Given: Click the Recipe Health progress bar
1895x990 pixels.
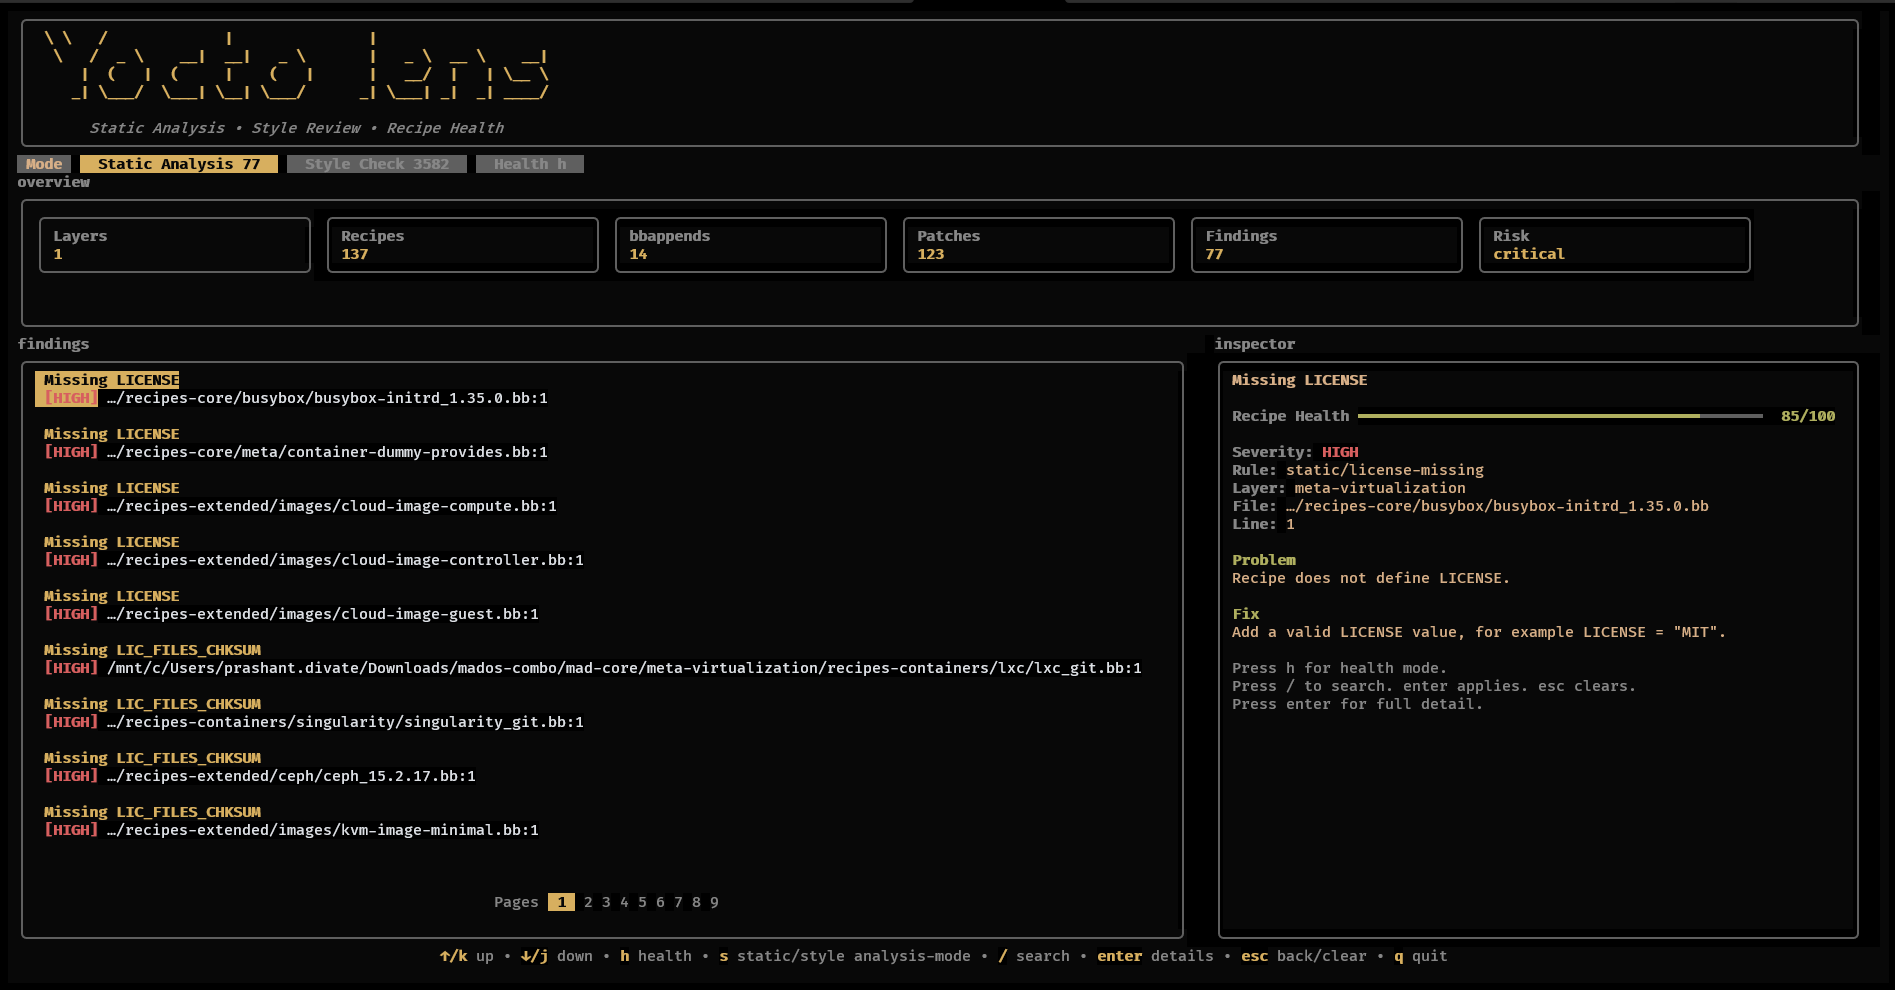Looking at the screenshot, I should 1560,416.
